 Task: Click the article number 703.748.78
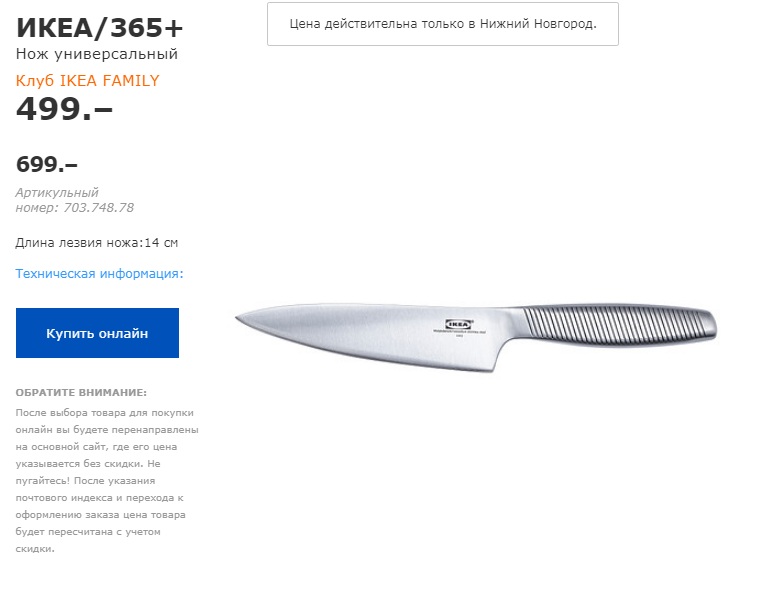point(99,208)
